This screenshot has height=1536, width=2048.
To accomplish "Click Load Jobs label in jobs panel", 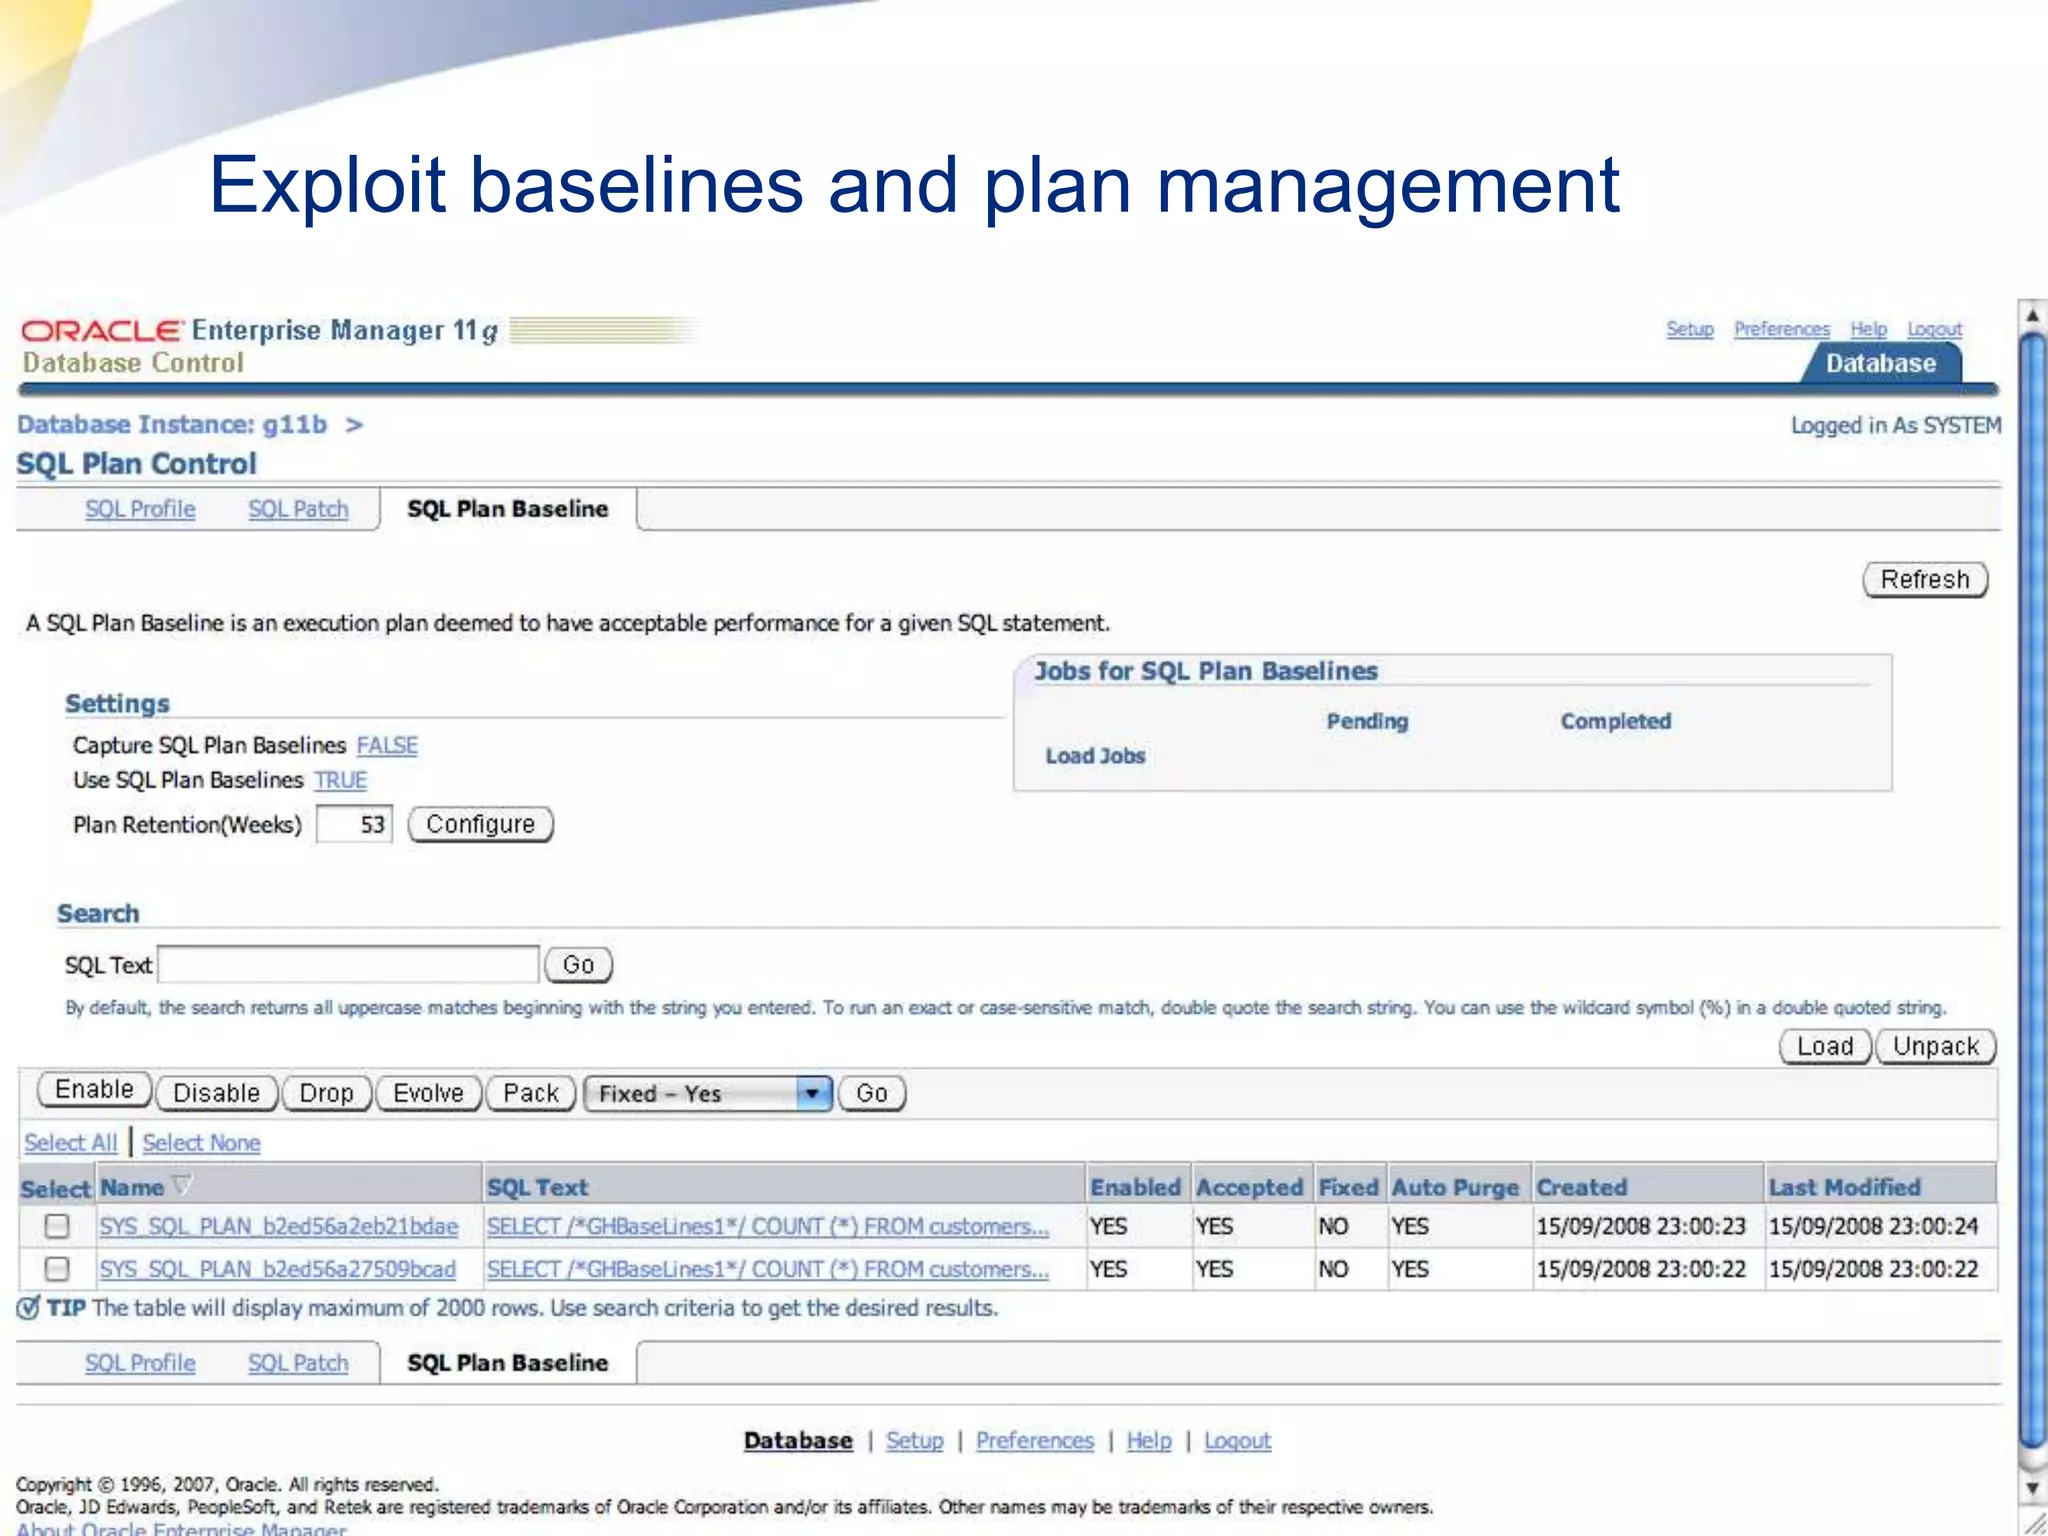I will point(1095,756).
